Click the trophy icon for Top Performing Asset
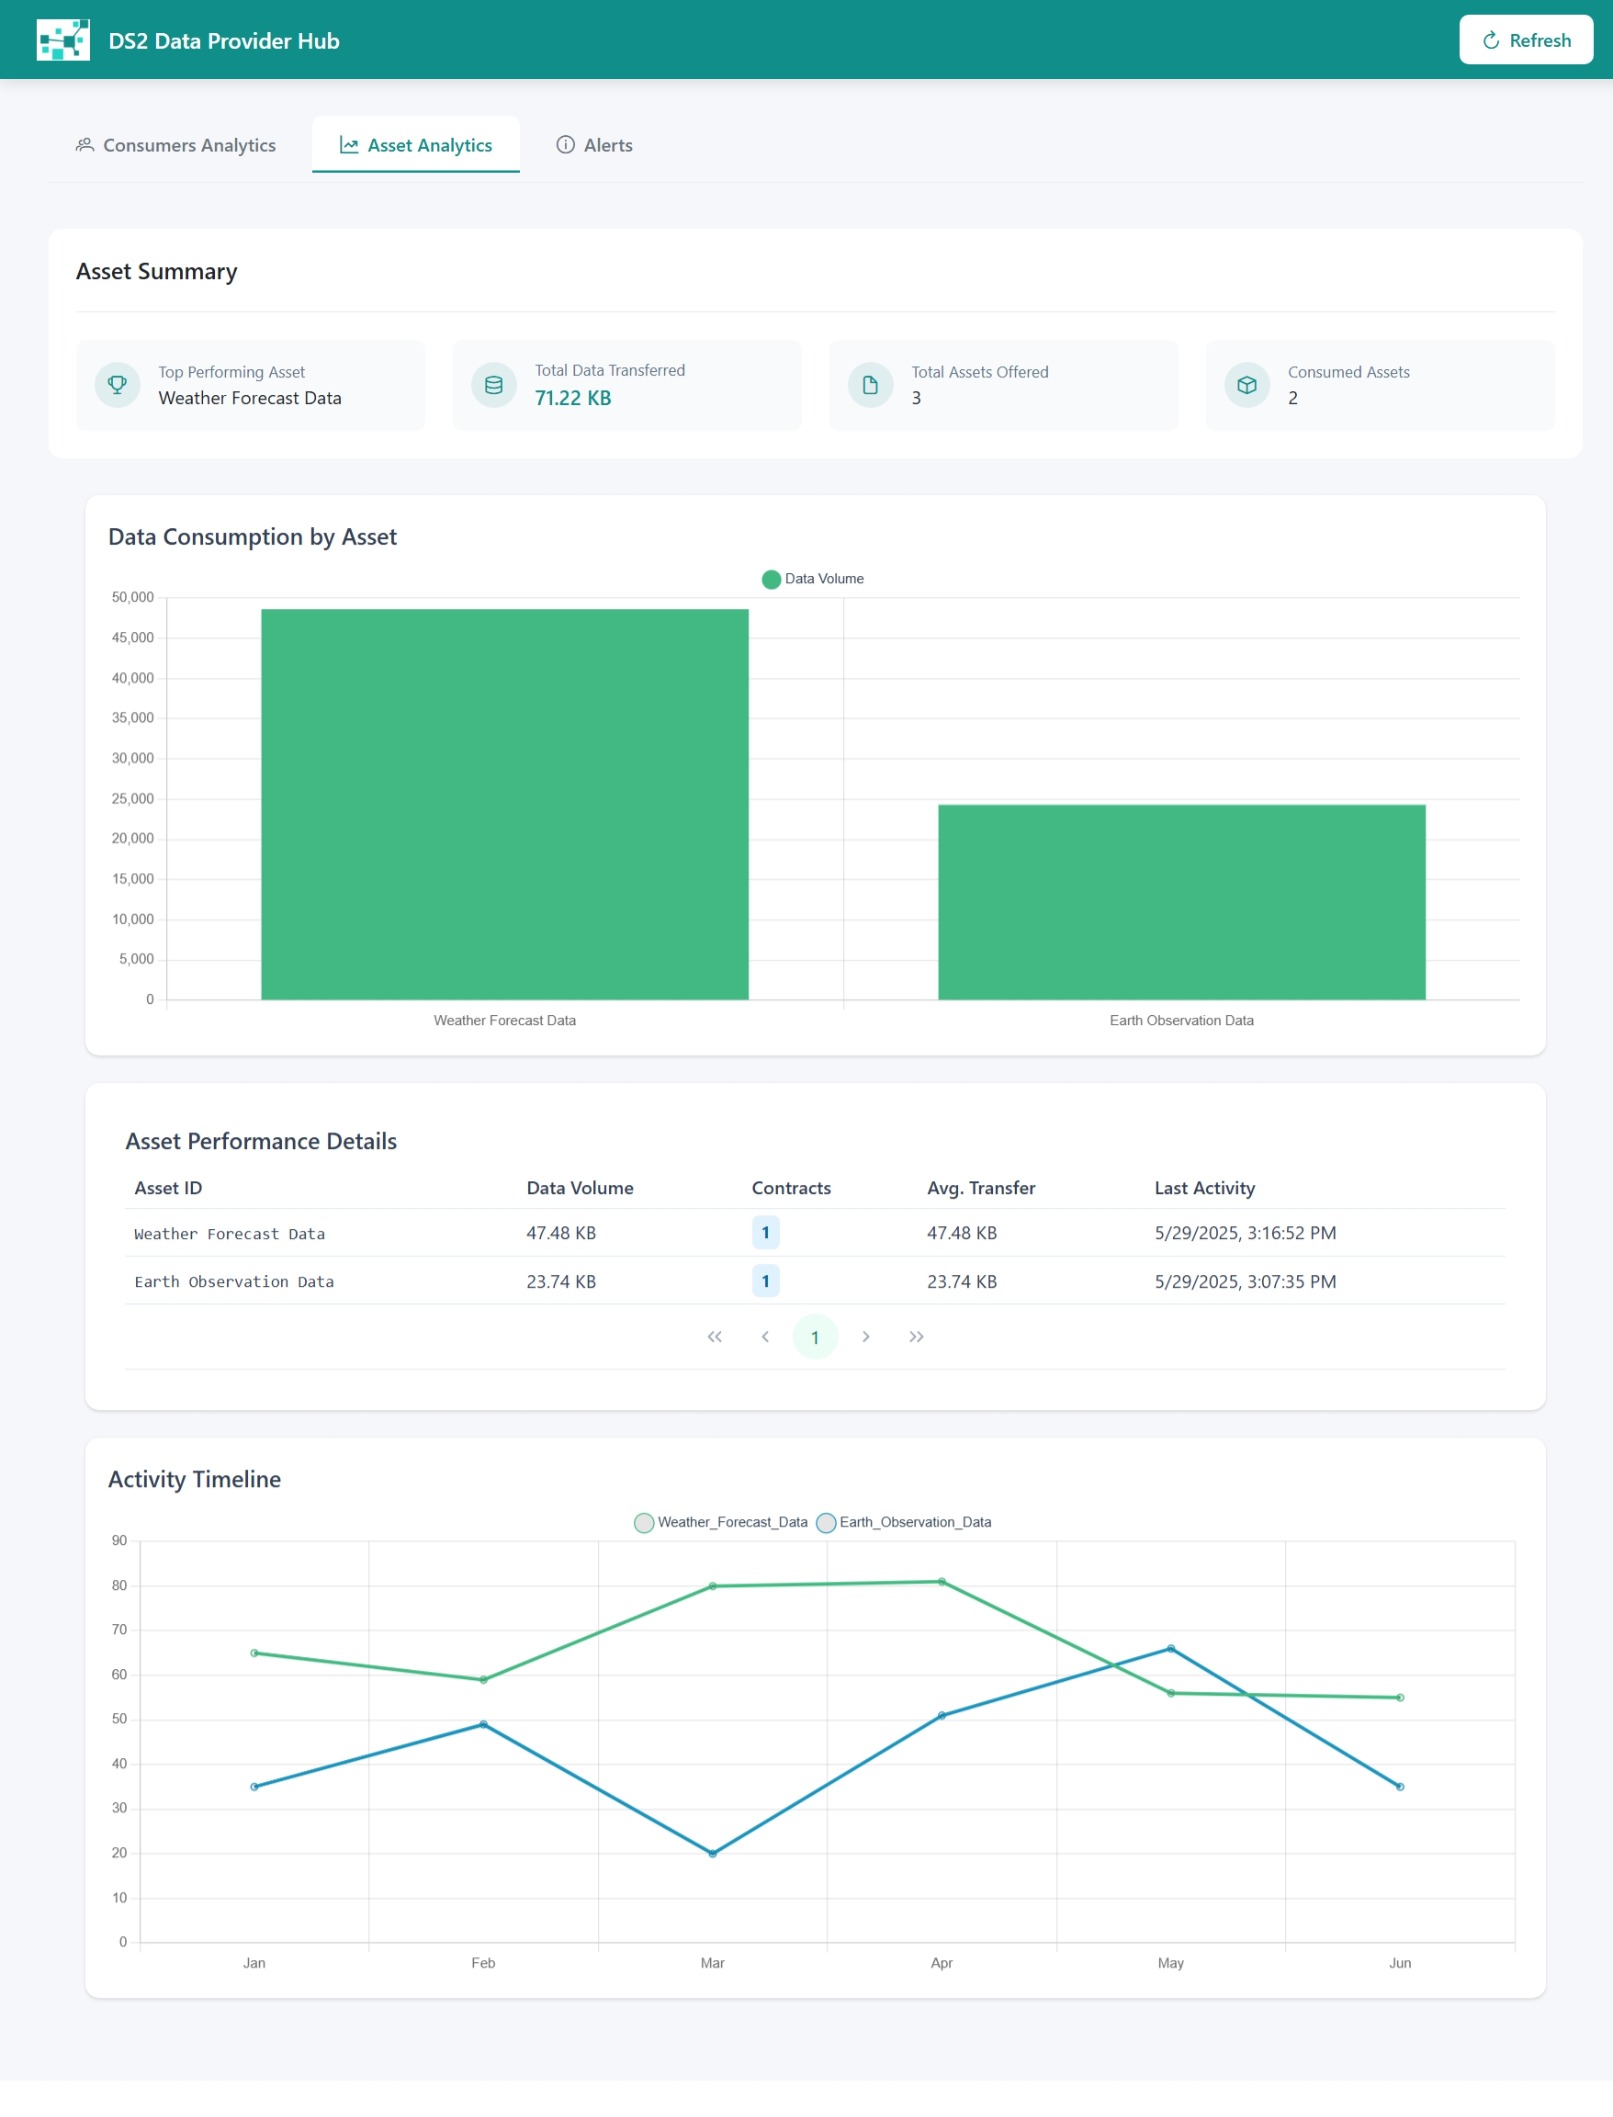This screenshot has height=2117, width=1613. (117, 385)
